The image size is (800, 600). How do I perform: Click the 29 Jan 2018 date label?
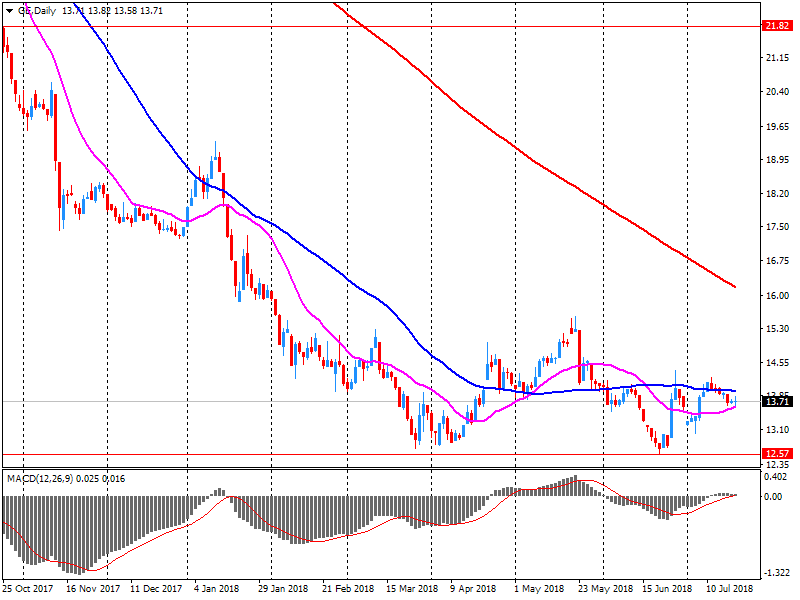click(283, 589)
